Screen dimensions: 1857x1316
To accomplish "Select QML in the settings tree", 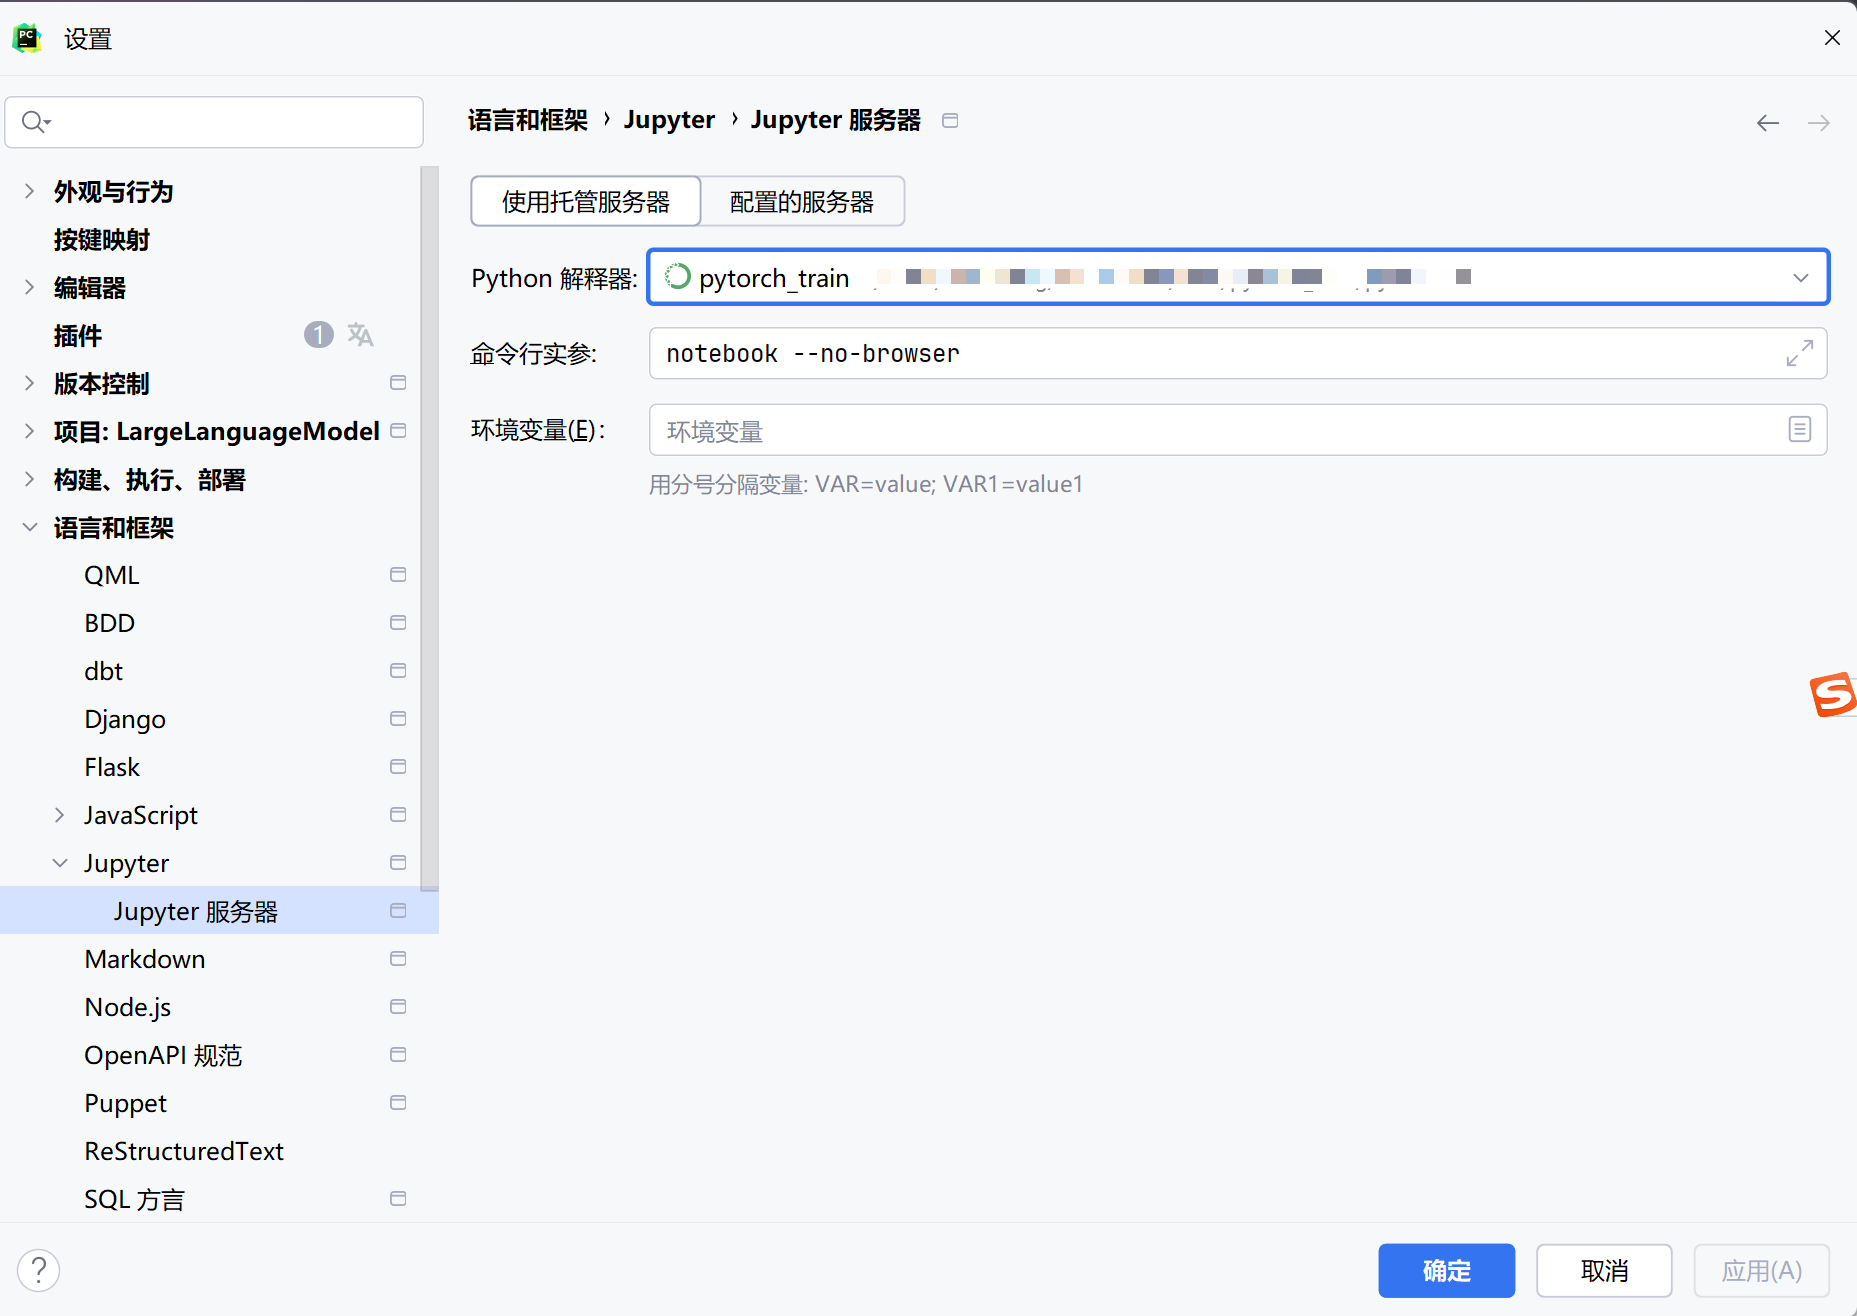I will [x=112, y=575].
